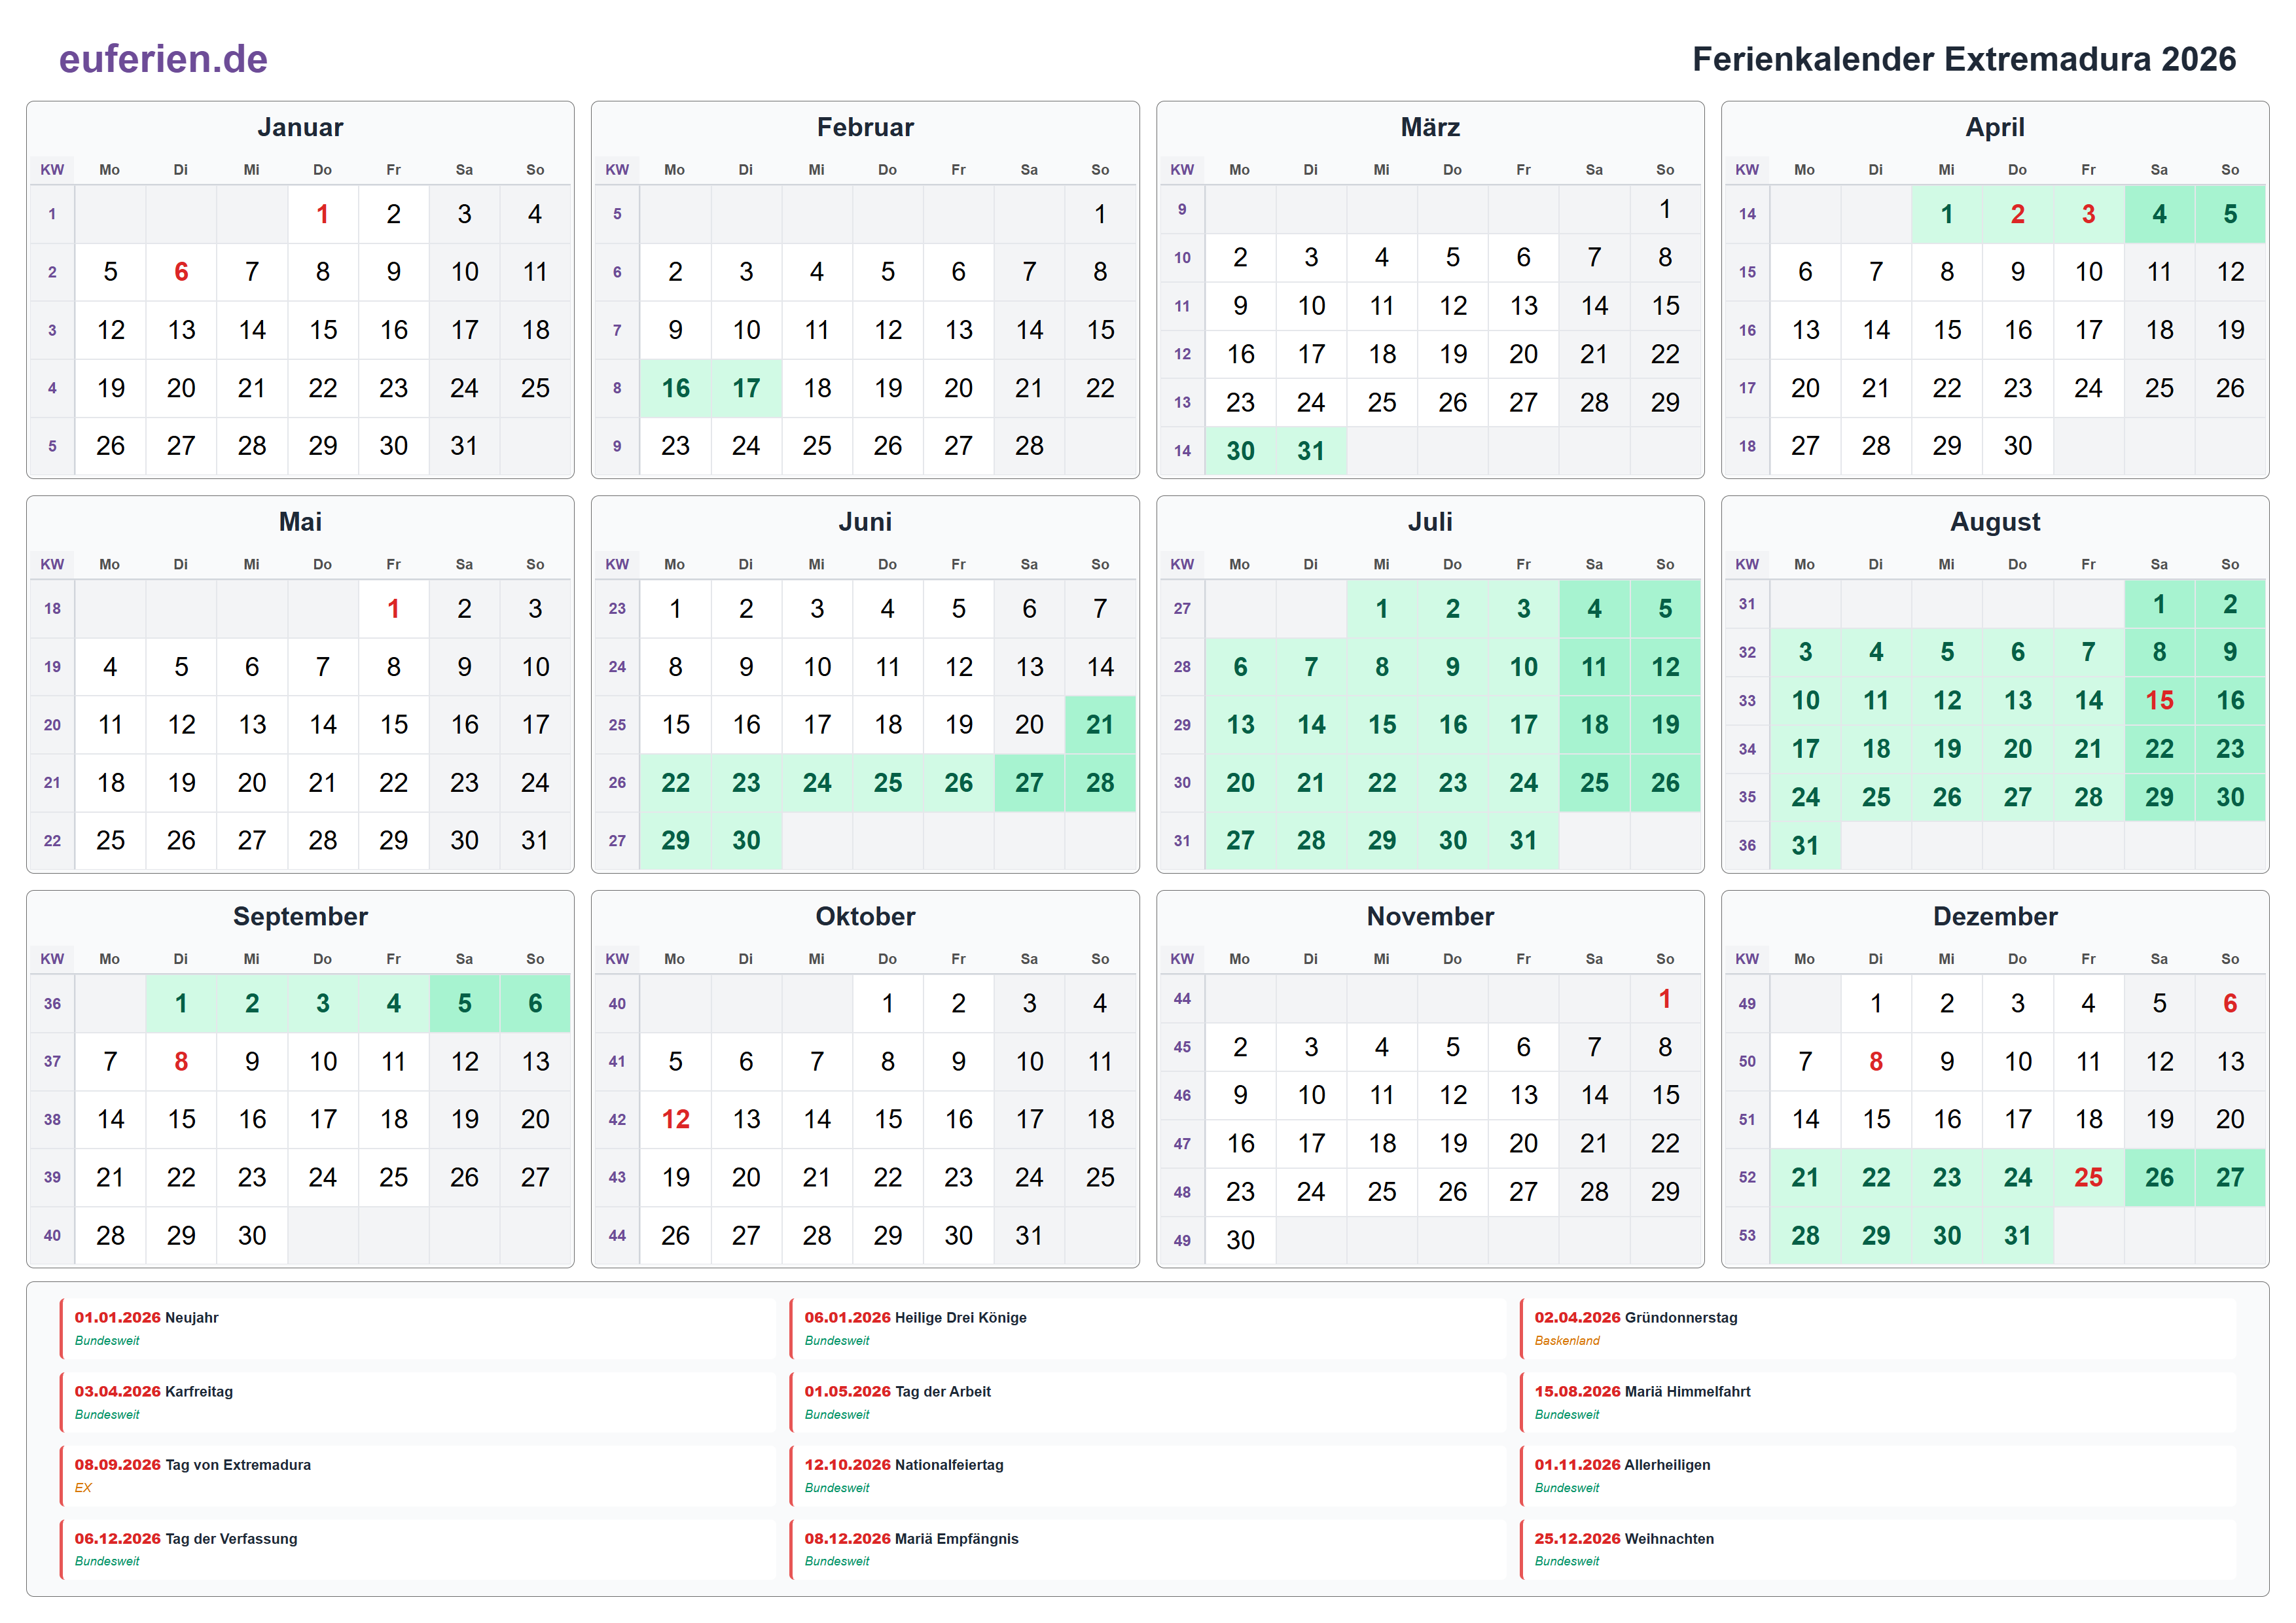Open the 02.04.2026 Gründonnerstag entry
Screen dimensions: 2296x1623
(x=1877, y=1329)
